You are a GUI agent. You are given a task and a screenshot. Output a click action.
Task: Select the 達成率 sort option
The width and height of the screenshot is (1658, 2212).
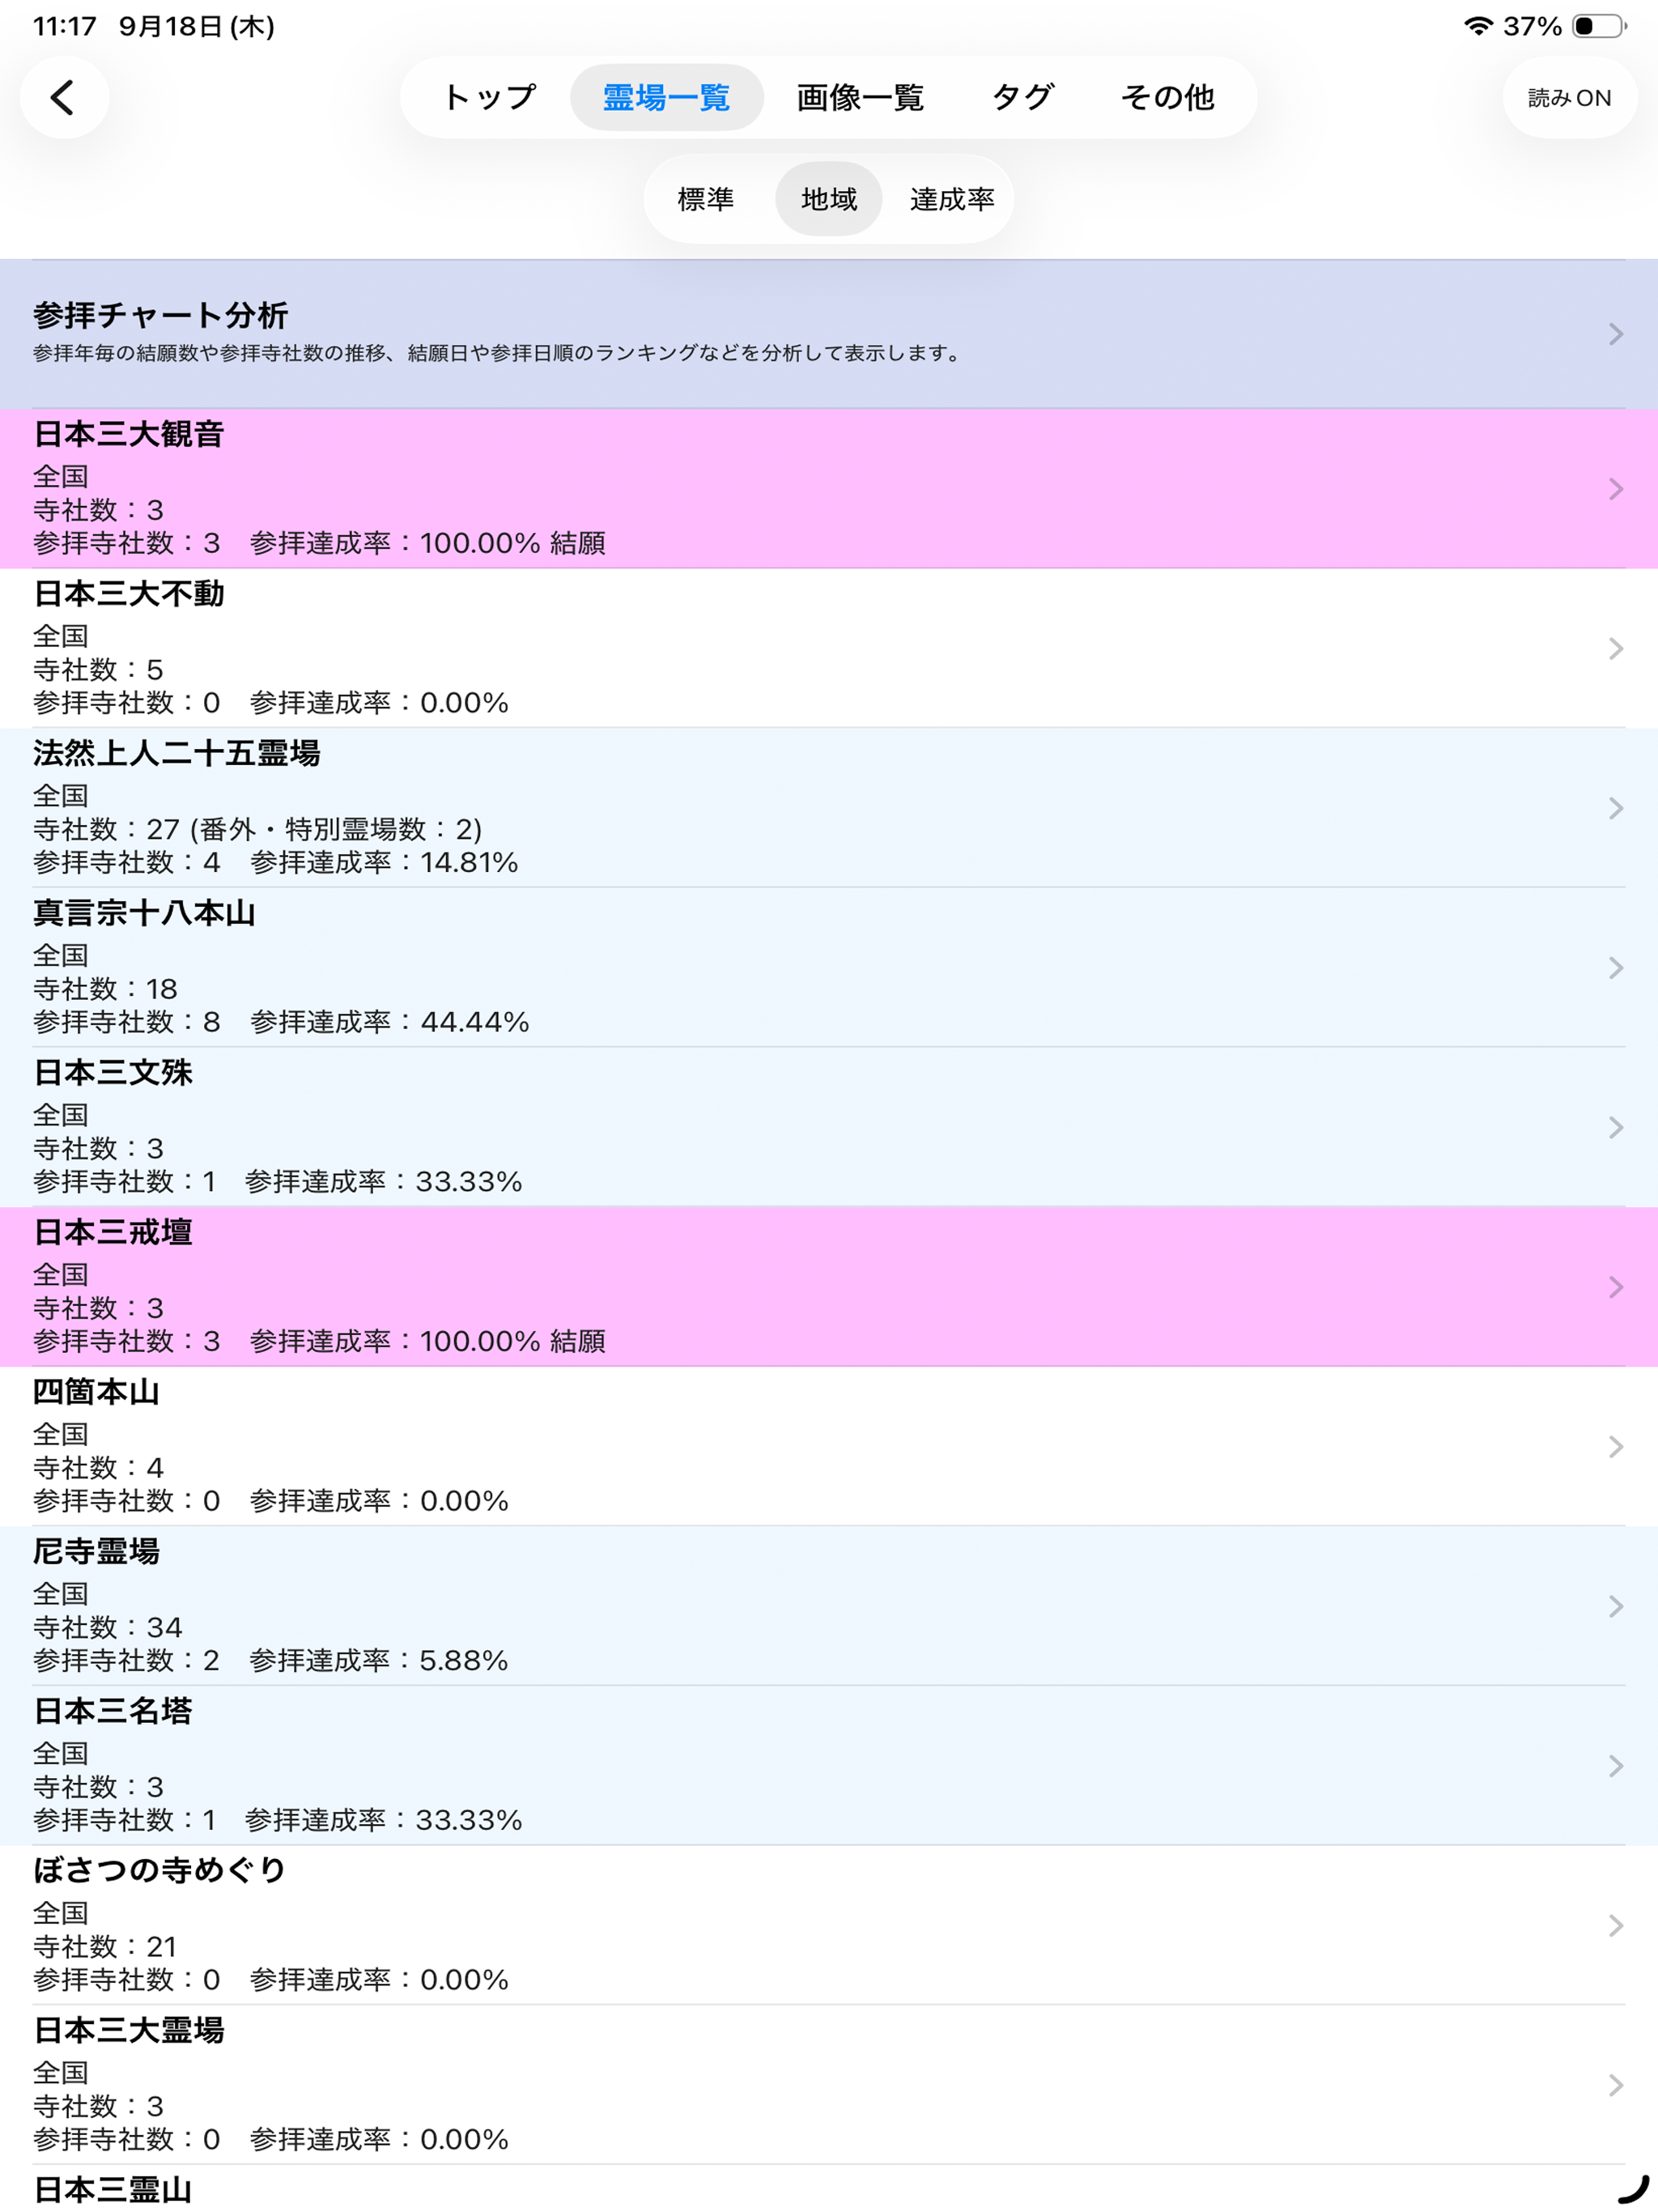tap(952, 199)
